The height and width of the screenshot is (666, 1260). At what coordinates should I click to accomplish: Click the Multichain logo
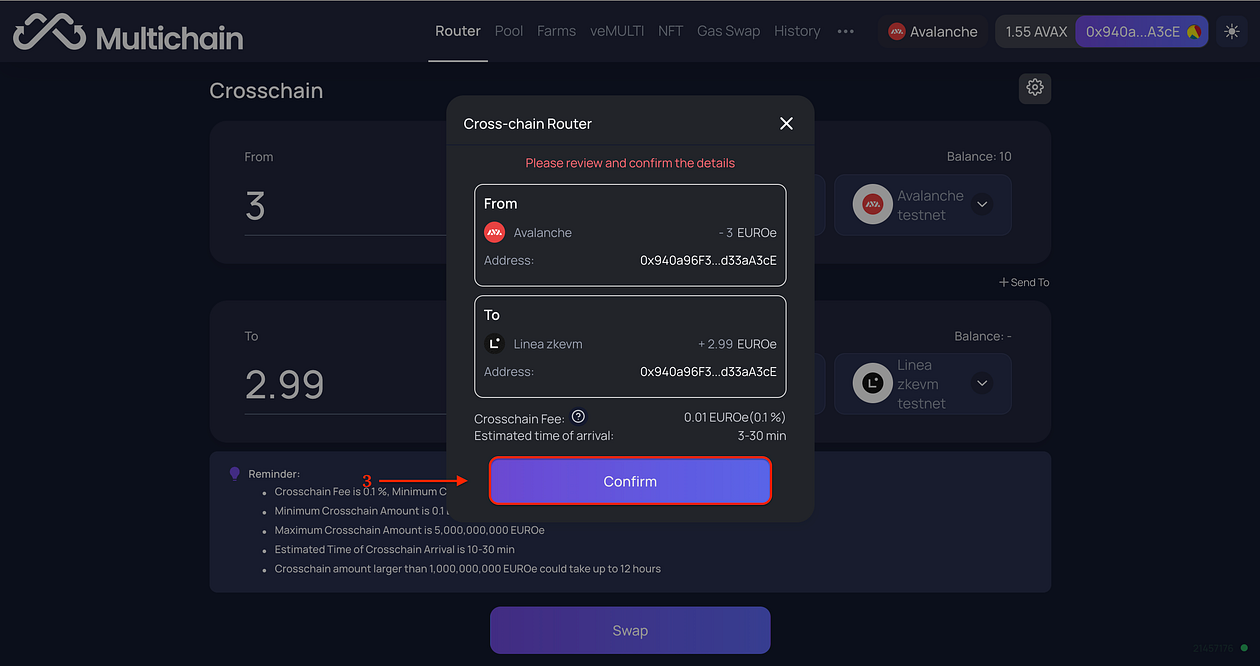click(x=128, y=35)
